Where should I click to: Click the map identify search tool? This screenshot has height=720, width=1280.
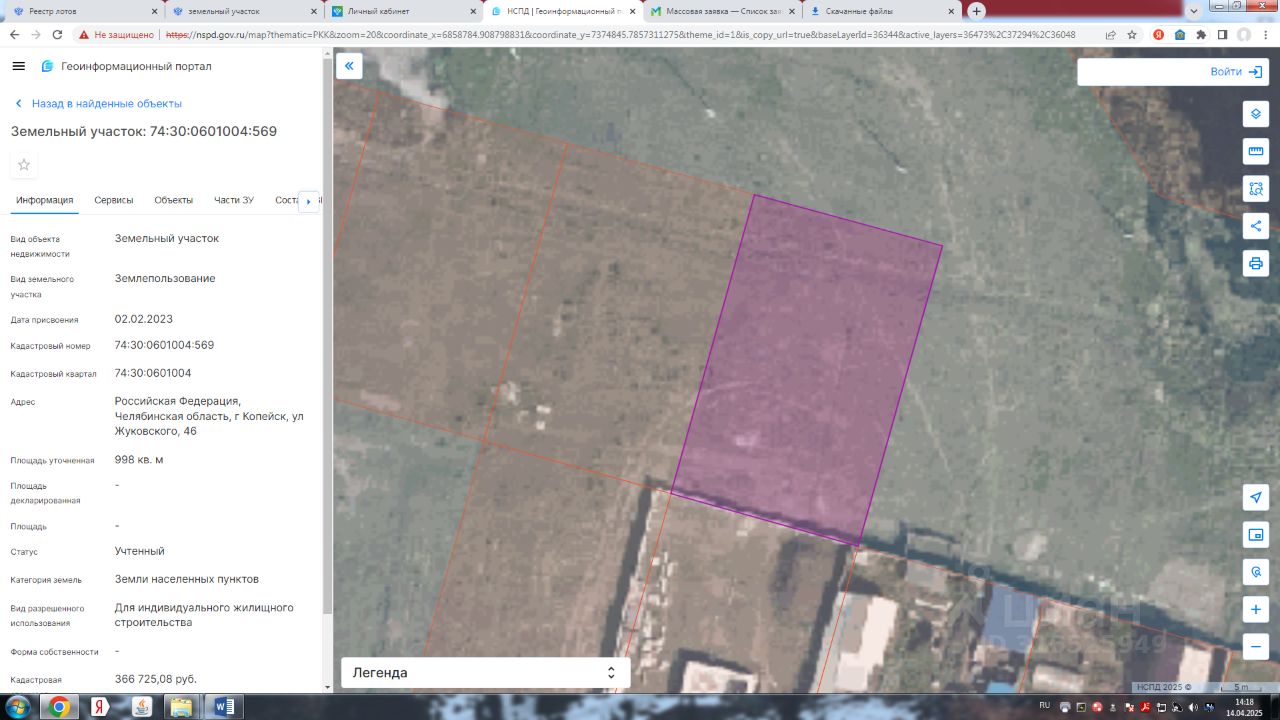(x=1256, y=572)
